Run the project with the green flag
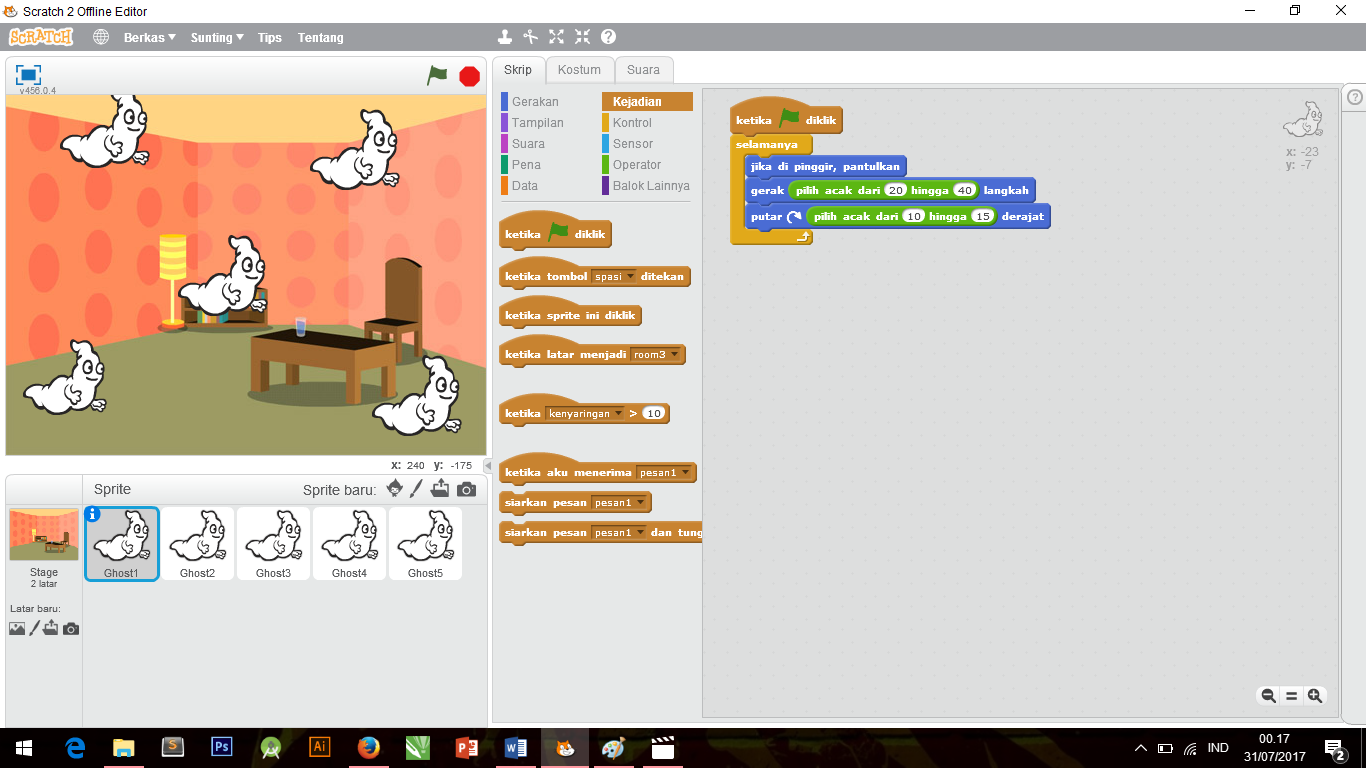Screen dimensions: 1366x768 point(437,75)
